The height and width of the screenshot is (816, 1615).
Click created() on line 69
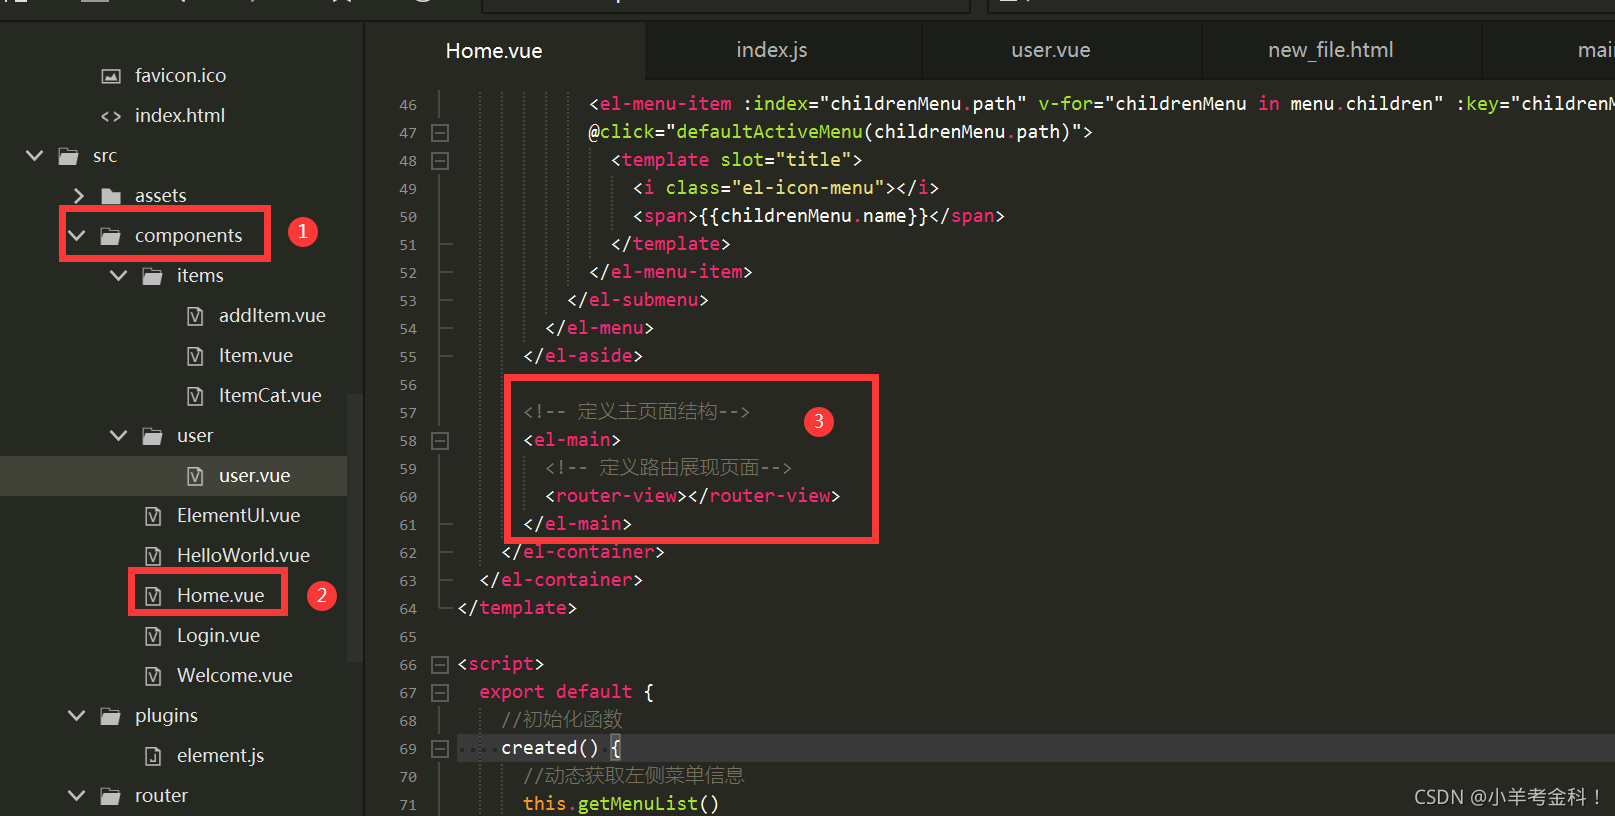tap(550, 748)
